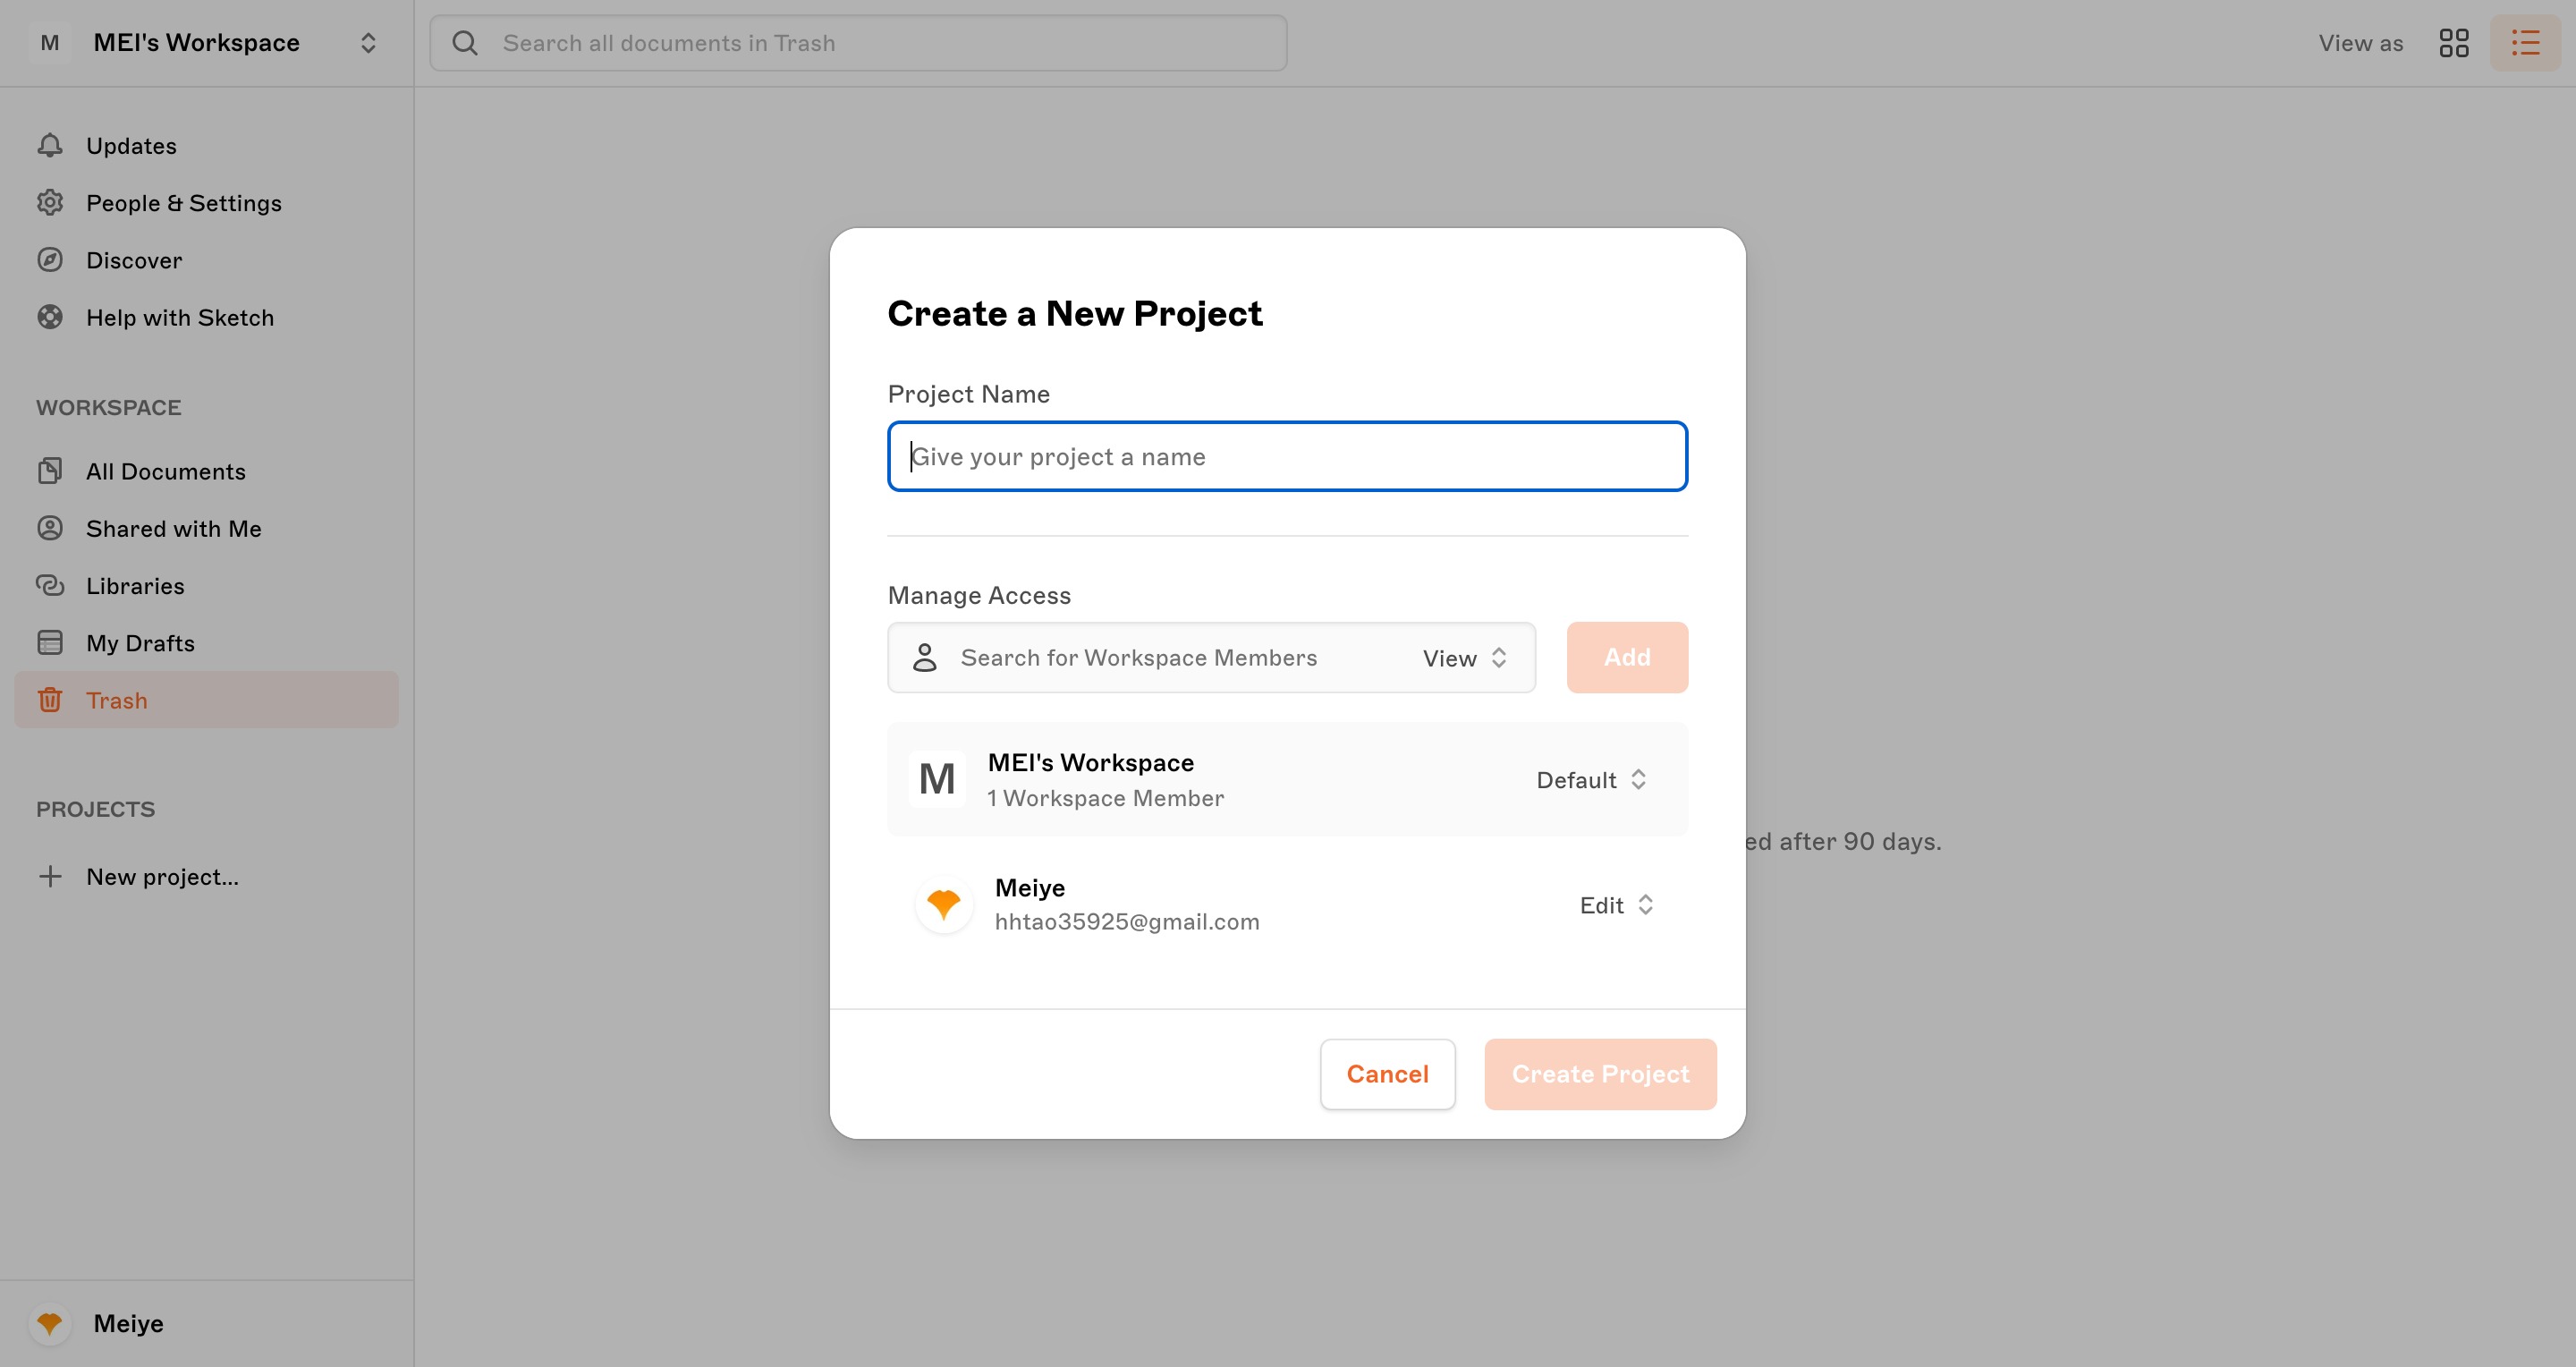This screenshot has height=1367, width=2576.
Task: Click the People & Settings gear icon
Action: 50,203
